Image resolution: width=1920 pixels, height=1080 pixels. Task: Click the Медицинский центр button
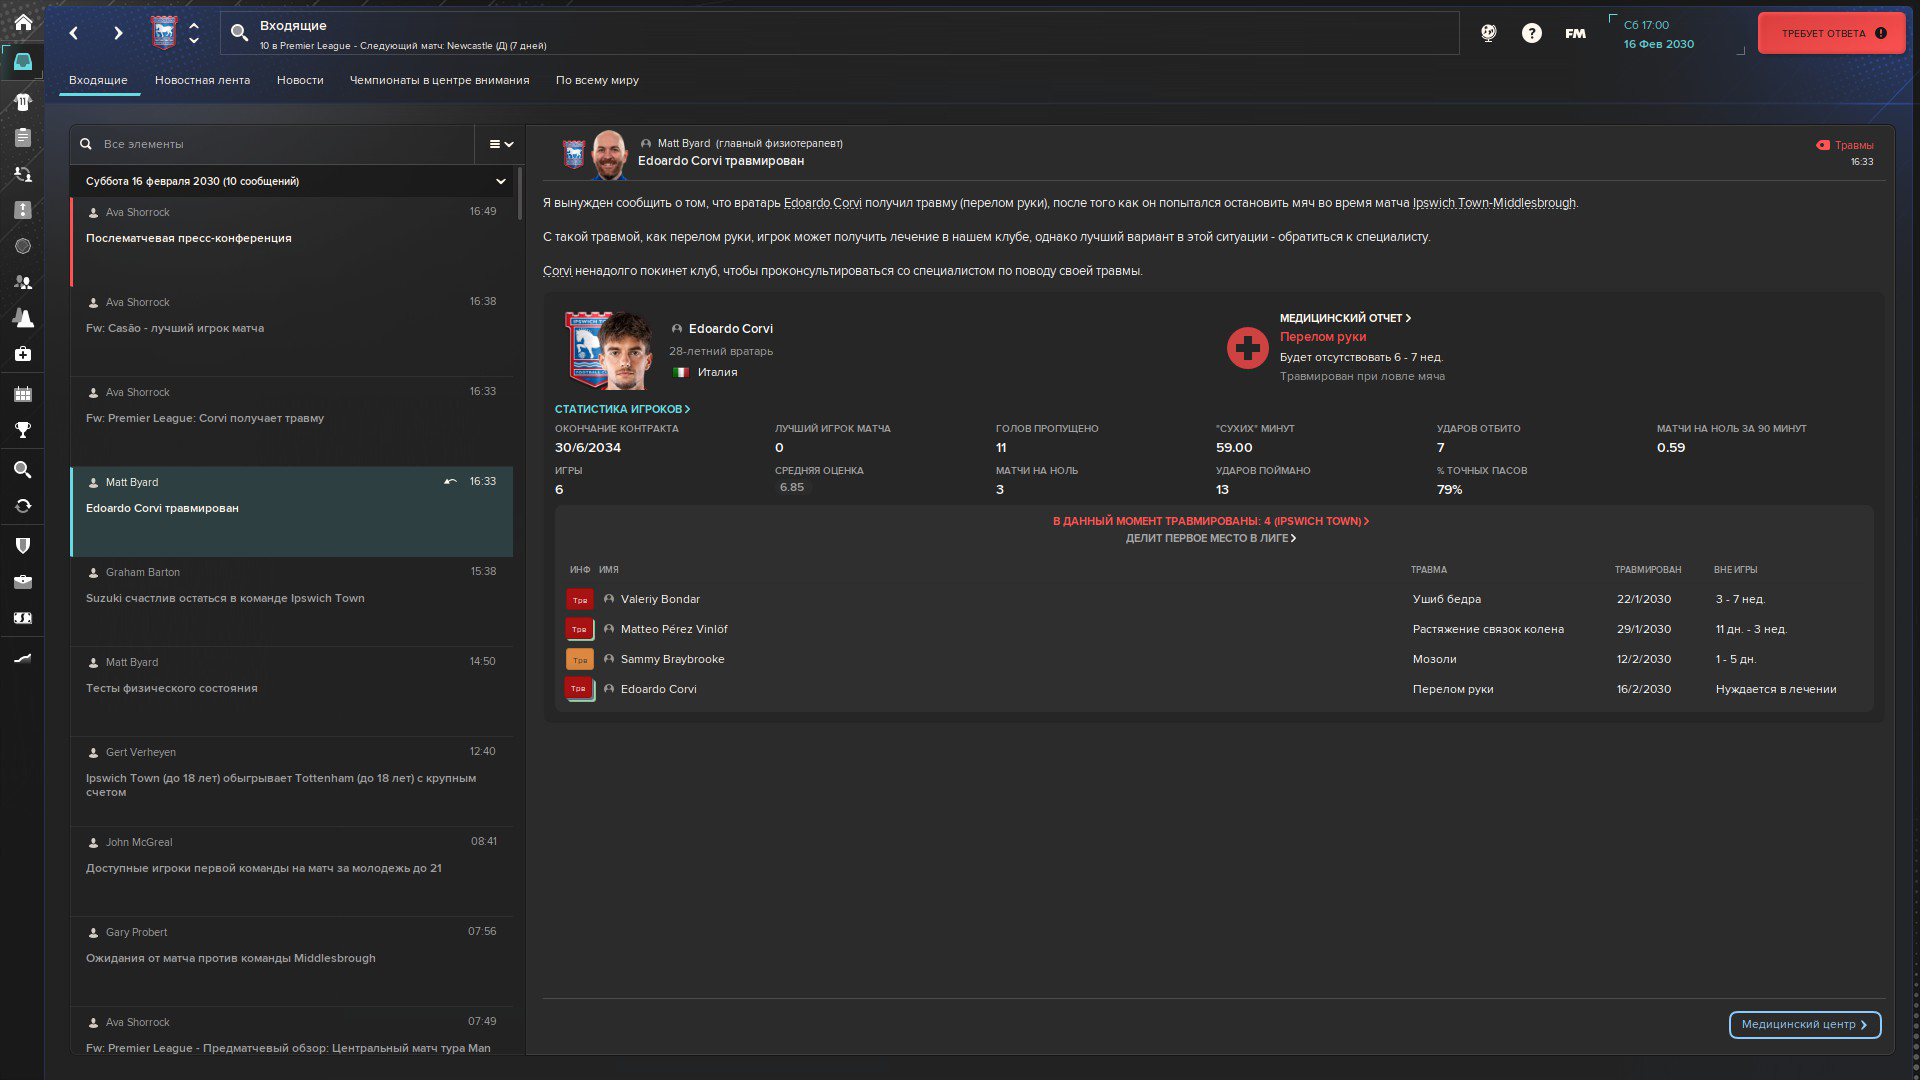(x=1804, y=1024)
